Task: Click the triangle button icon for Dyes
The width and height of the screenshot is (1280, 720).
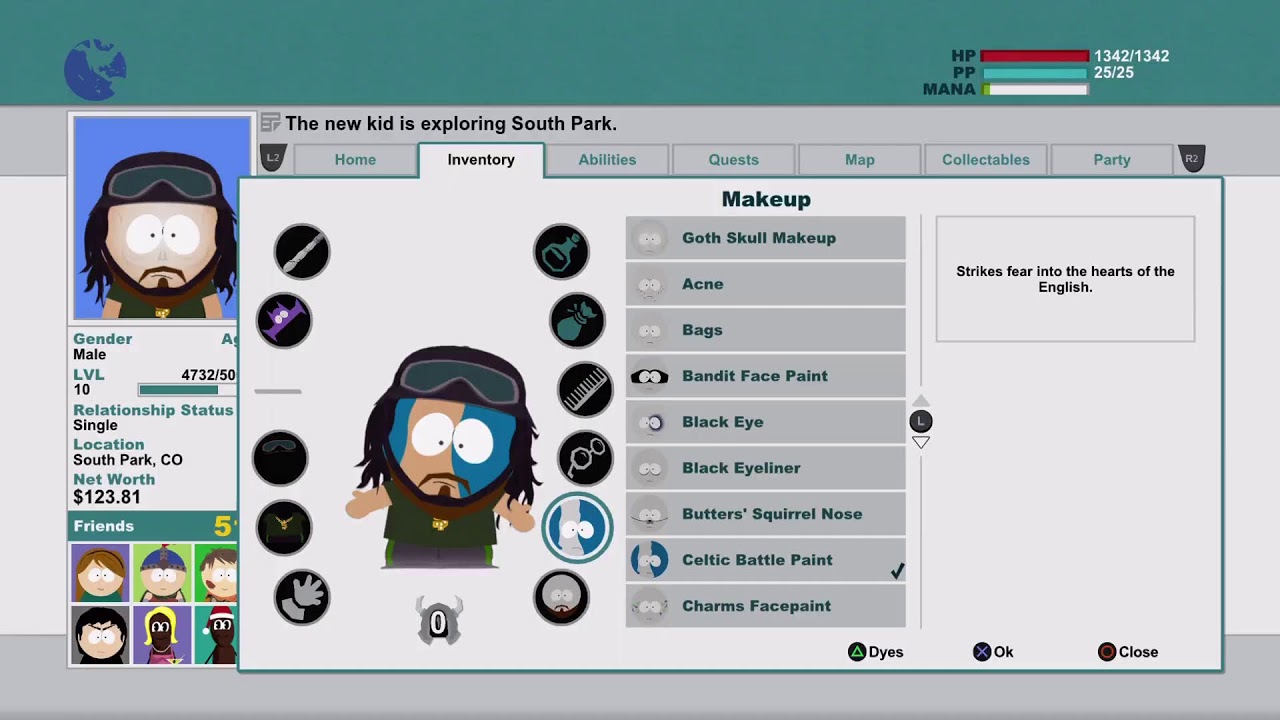Action: [857, 652]
